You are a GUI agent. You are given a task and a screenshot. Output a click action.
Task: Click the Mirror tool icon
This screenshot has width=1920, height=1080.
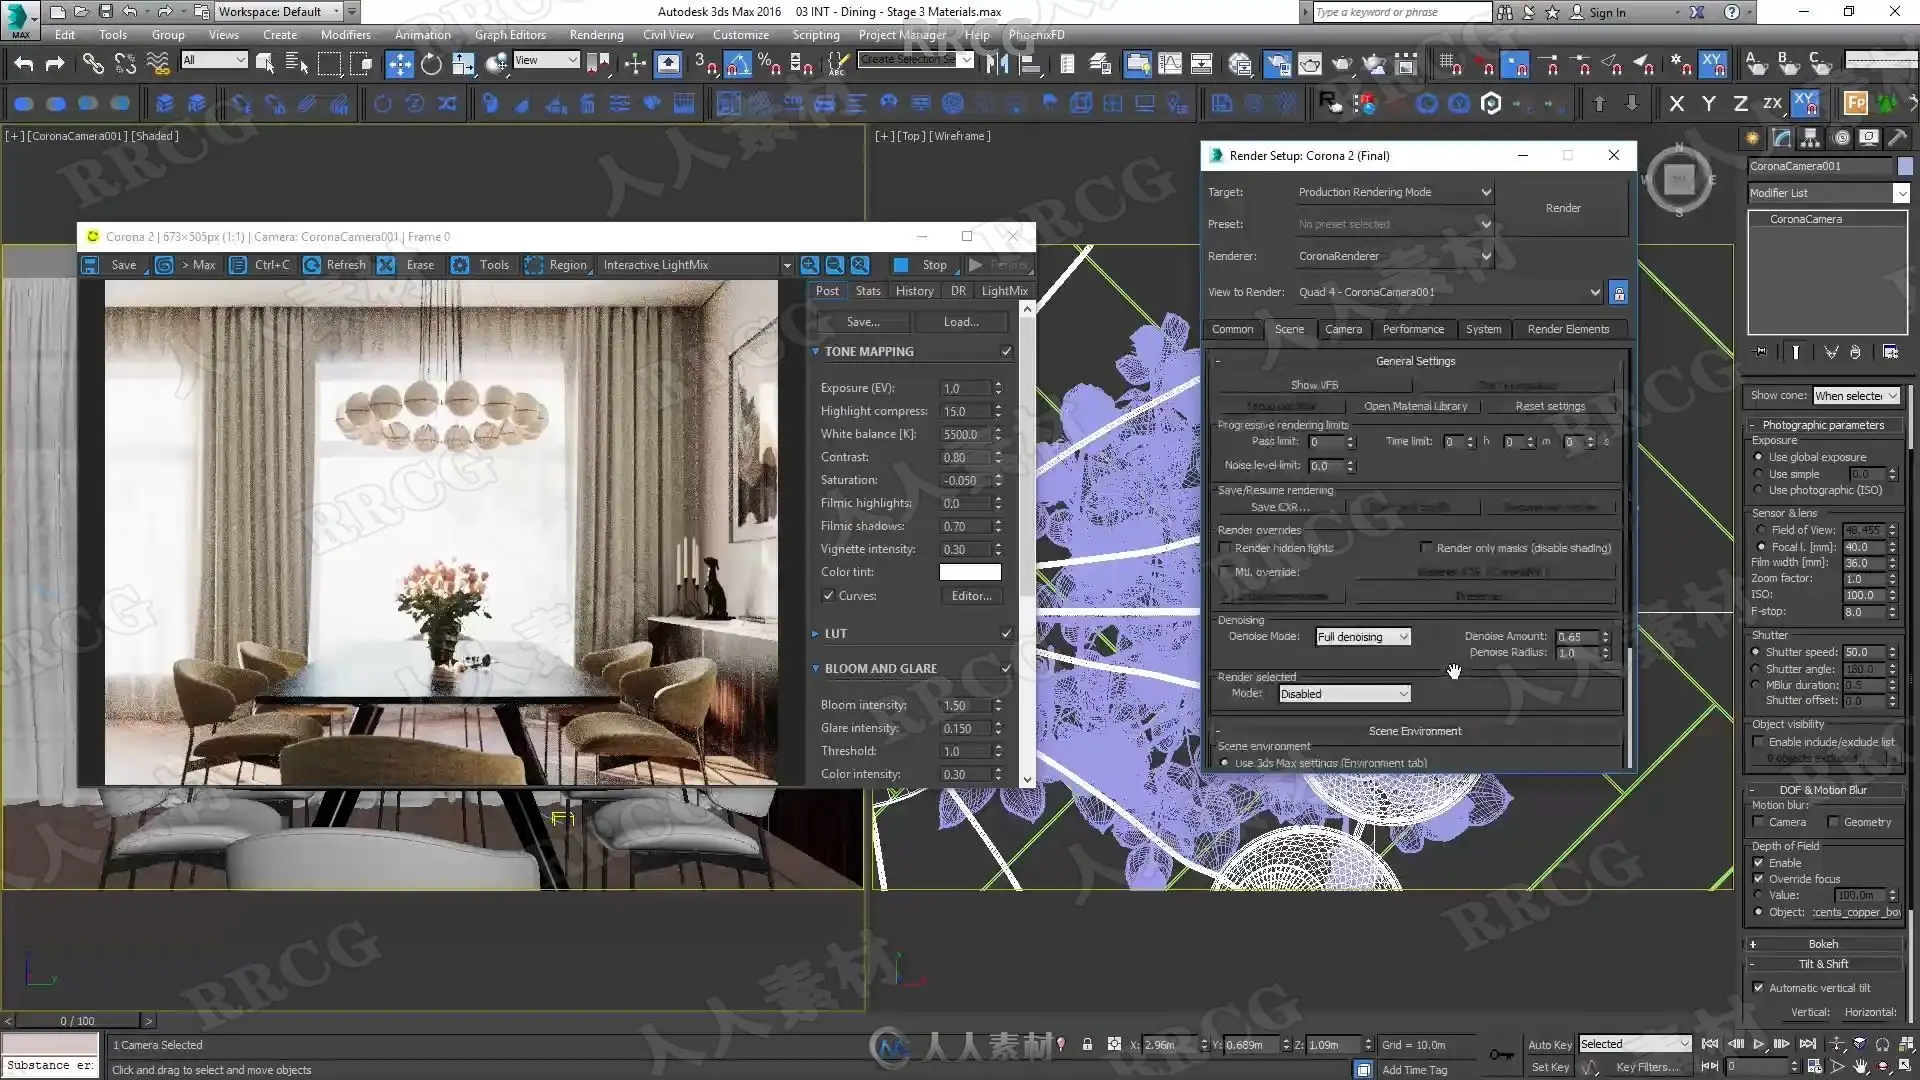997,64
